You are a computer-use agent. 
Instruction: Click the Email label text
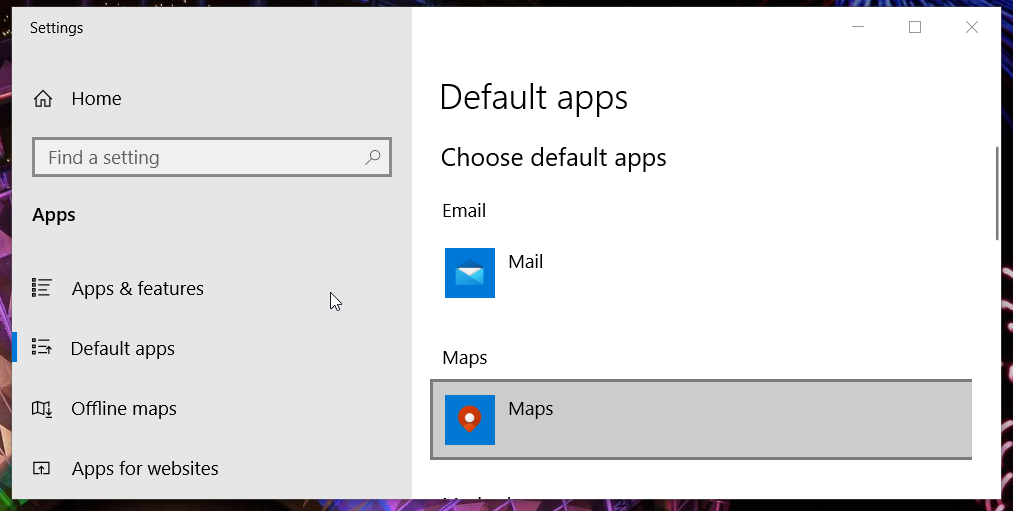pos(464,211)
